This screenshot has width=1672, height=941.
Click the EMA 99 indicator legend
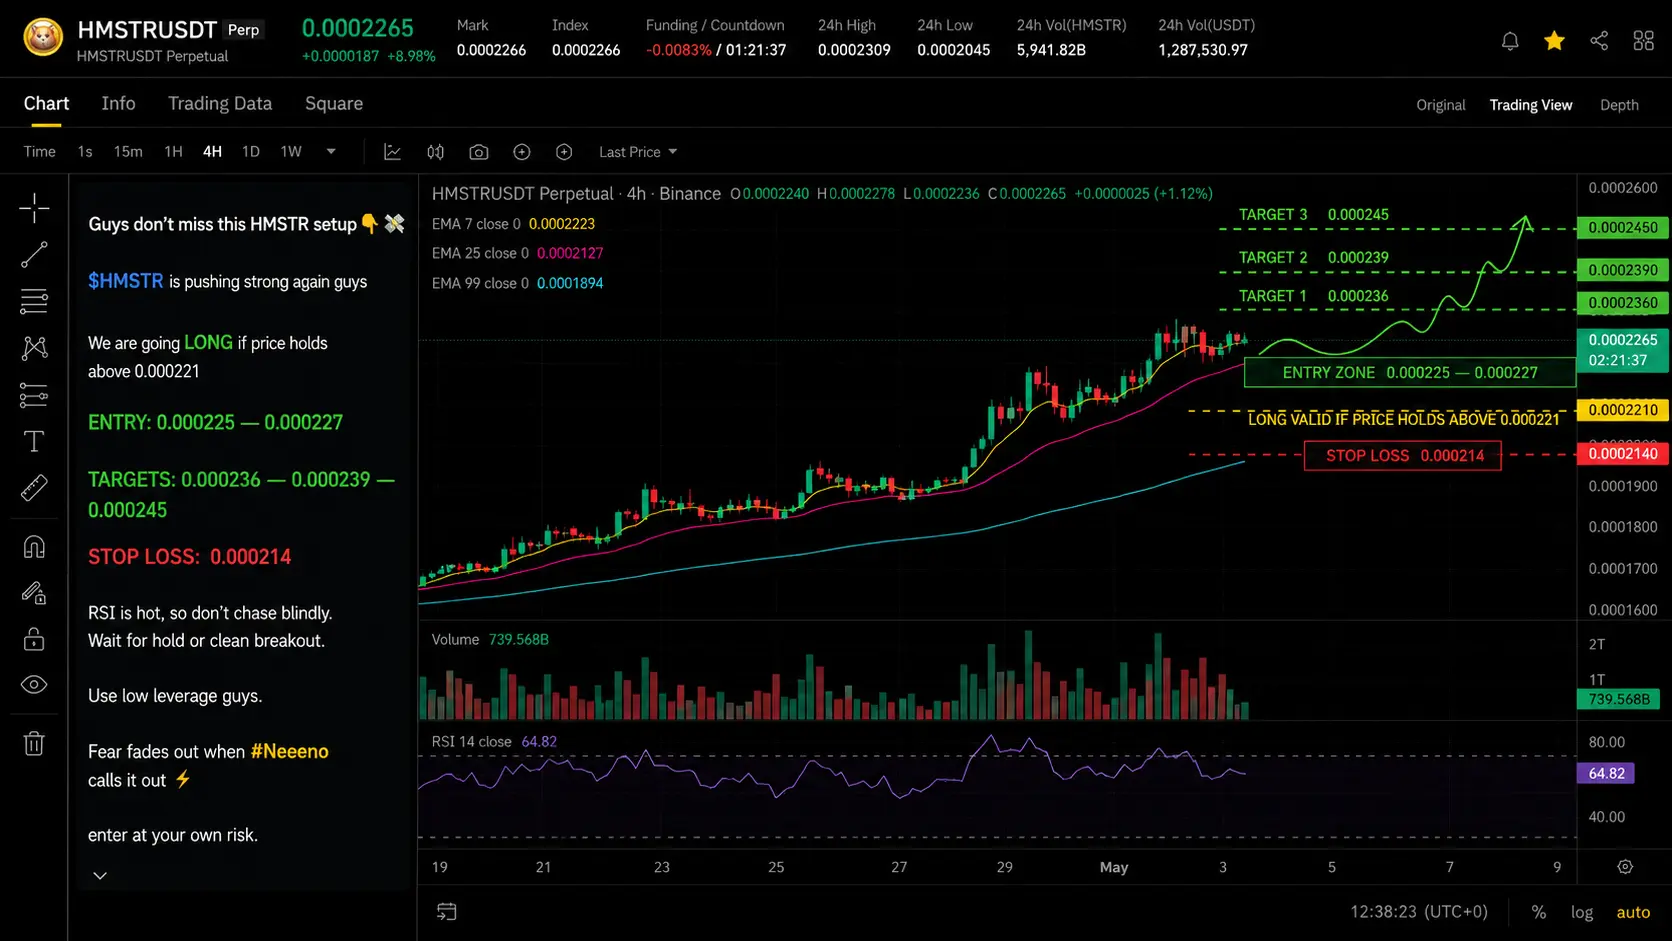[x=517, y=283]
